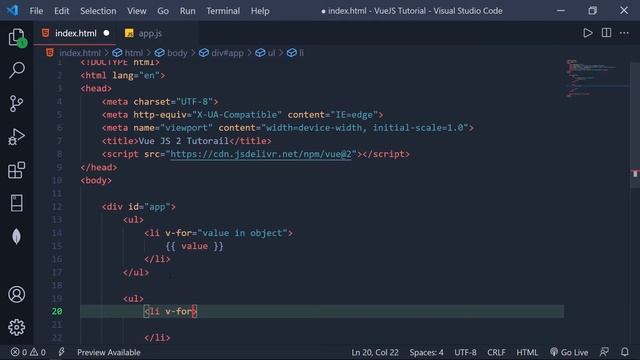Open the File menu
Image resolution: width=640 pixels, height=360 pixels.
point(36,11)
